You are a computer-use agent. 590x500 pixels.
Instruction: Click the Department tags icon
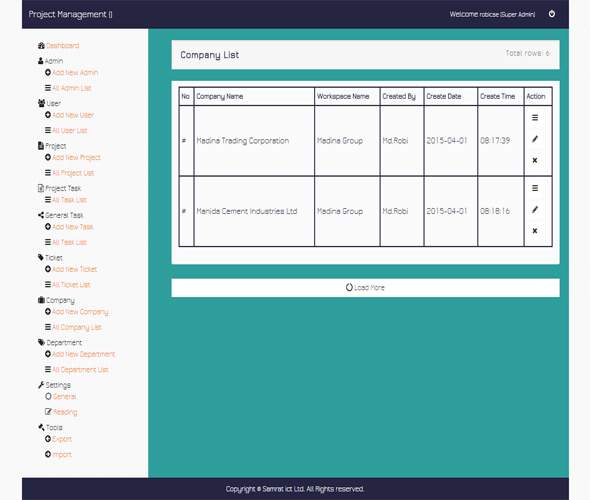pyautogui.click(x=41, y=342)
